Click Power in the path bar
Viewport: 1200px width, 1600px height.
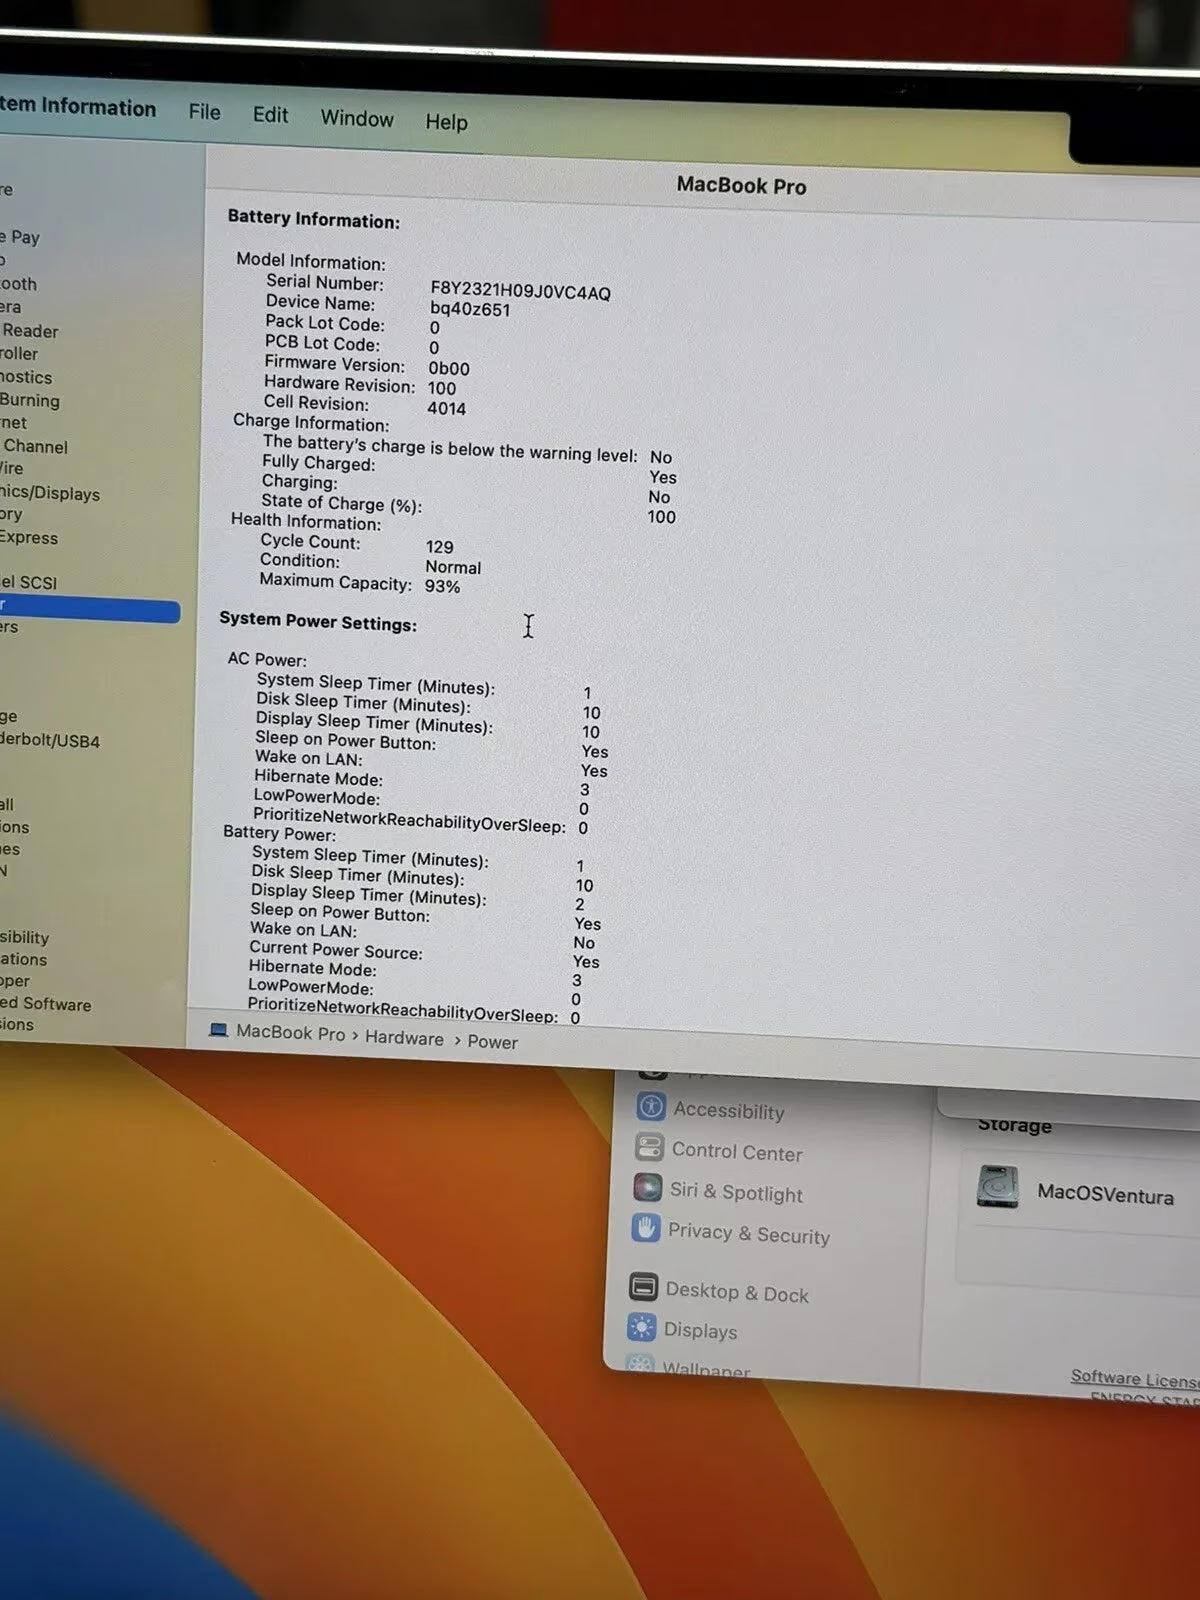tap(492, 1041)
